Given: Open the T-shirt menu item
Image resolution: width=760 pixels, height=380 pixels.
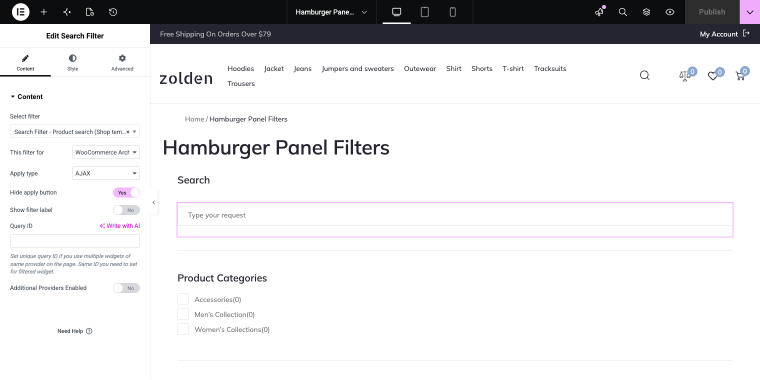Looking at the screenshot, I should 513,68.
